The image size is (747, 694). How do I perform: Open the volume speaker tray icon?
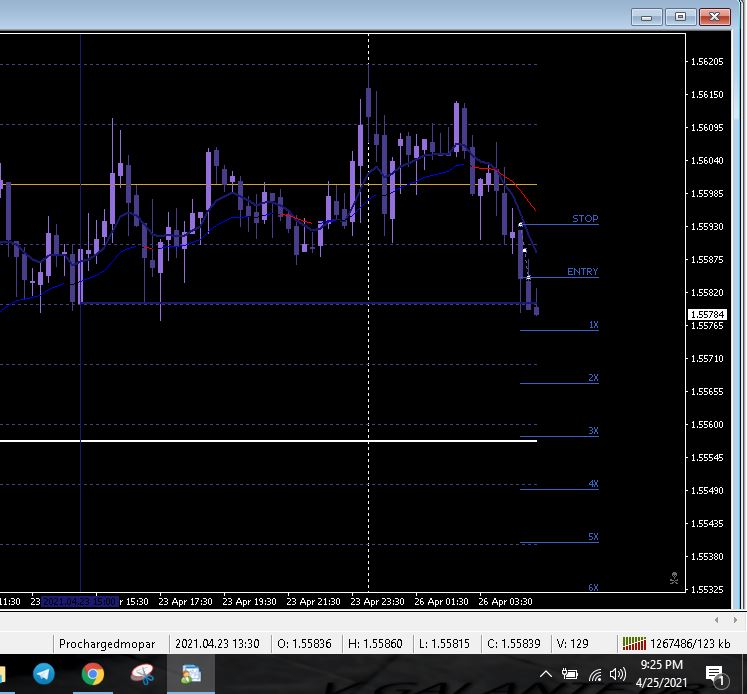pos(618,674)
